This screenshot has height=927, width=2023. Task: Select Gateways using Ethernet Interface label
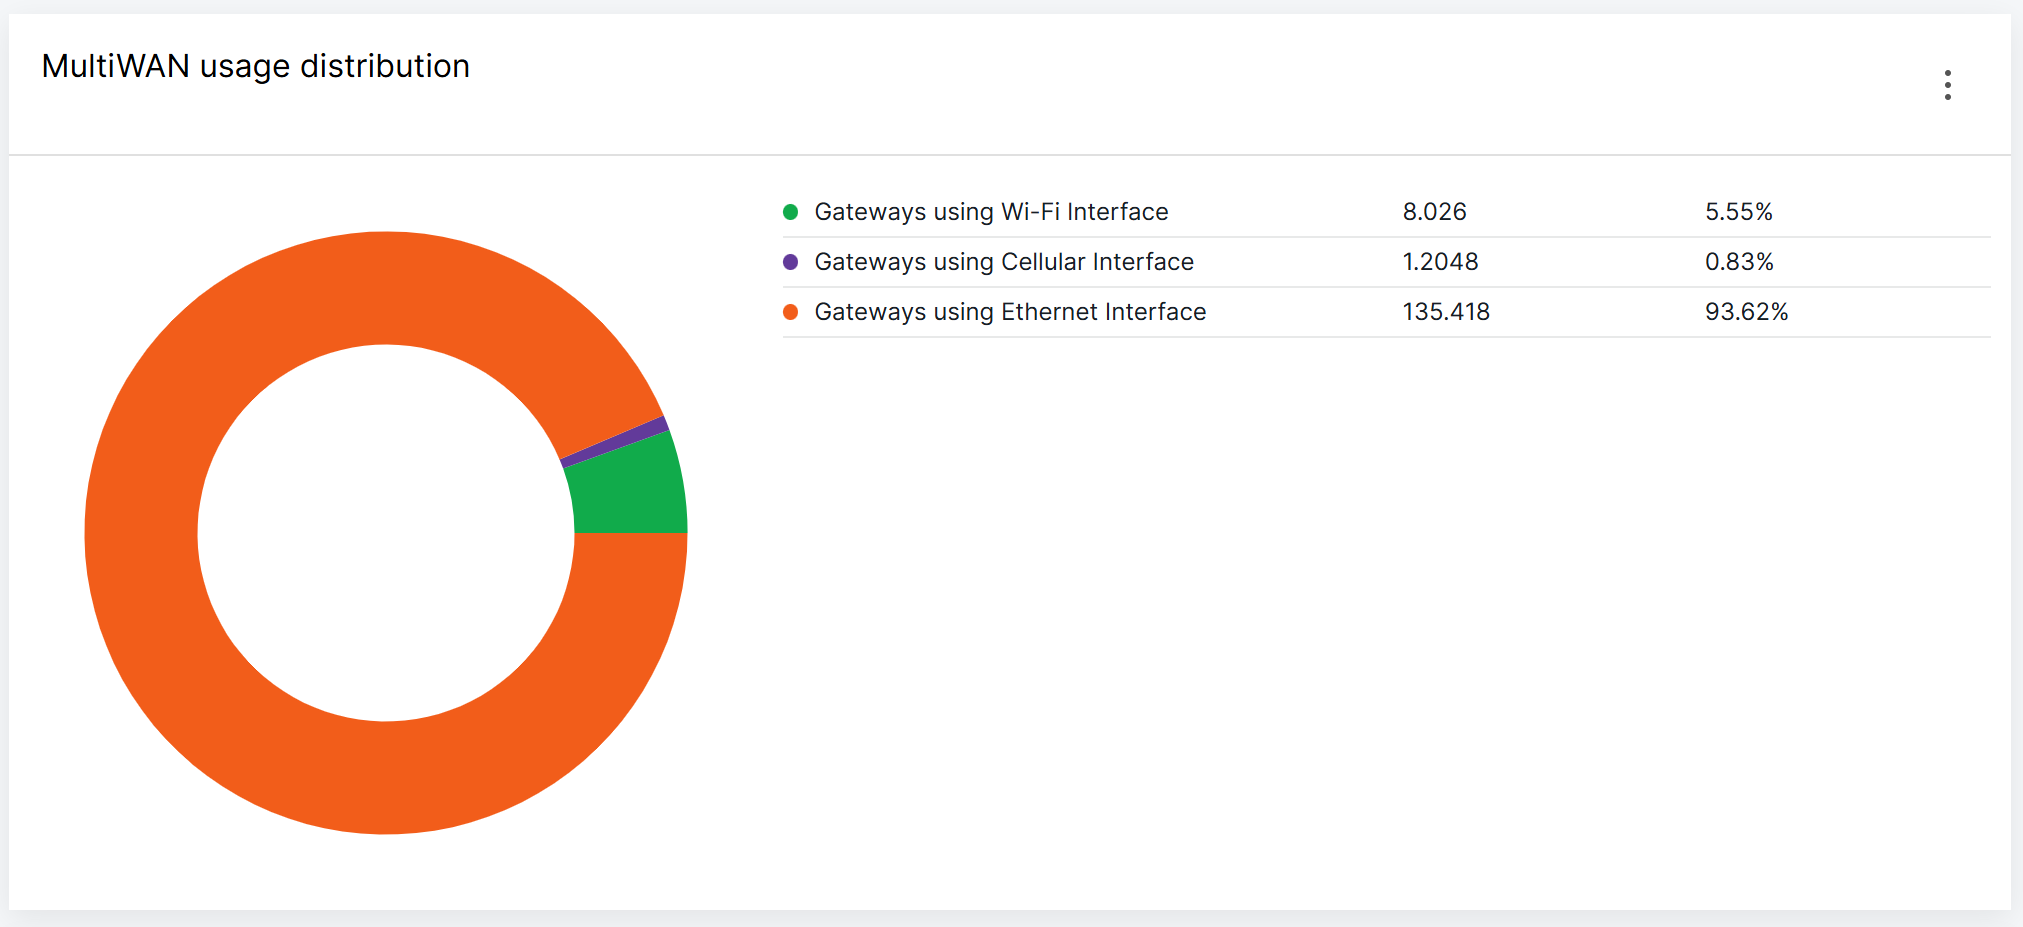click(x=1010, y=312)
